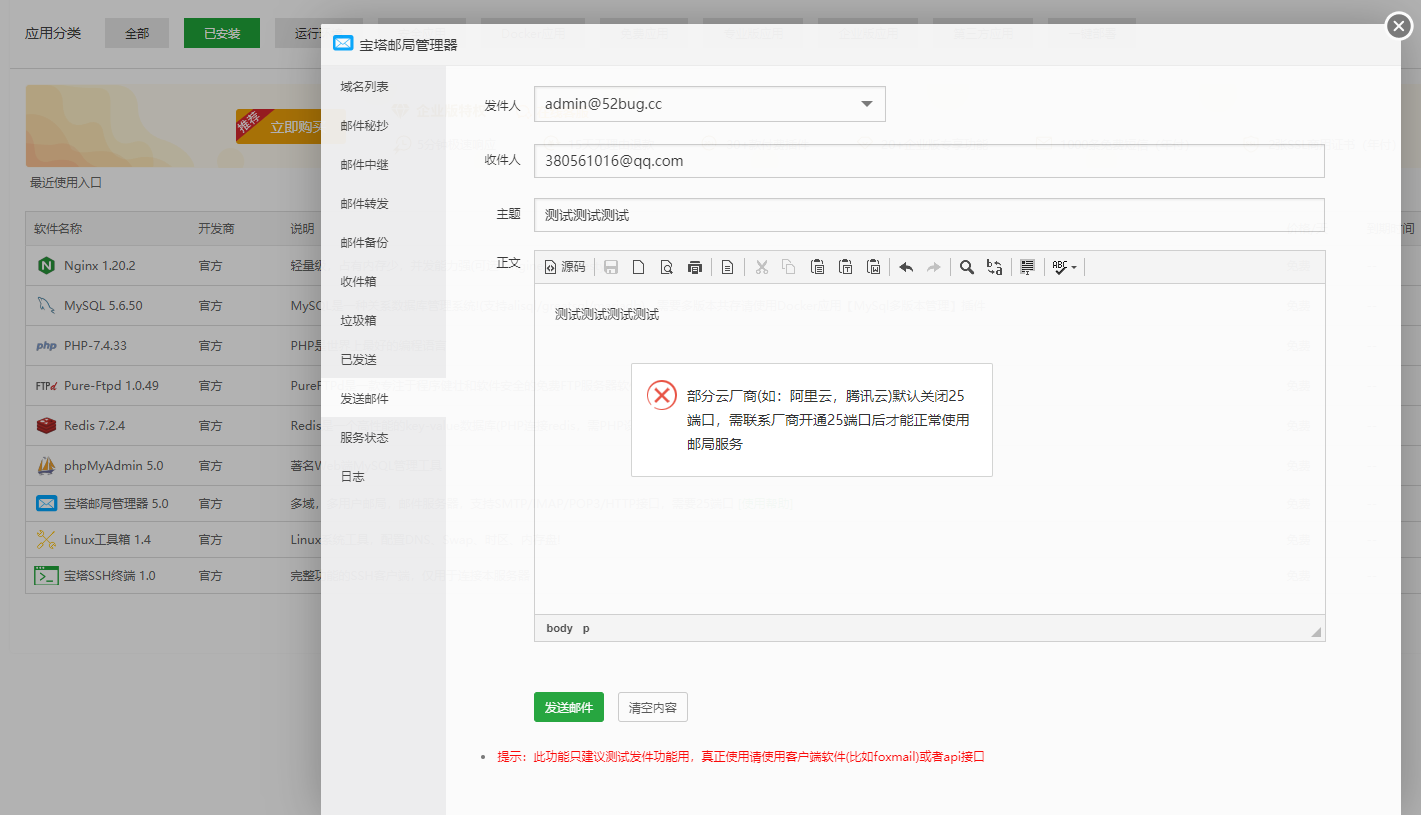This screenshot has width=1421, height=815.
Task: Open the Templates icon in editor toolbar
Action: coord(728,267)
